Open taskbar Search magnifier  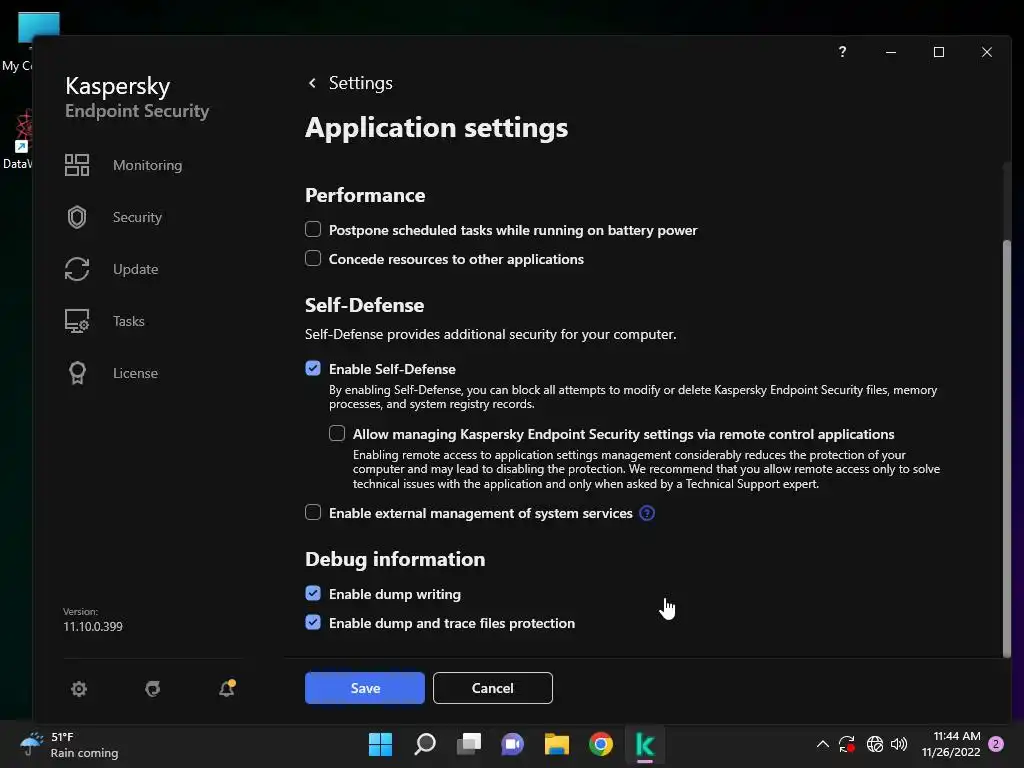pyautogui.click(x=424, y=744)
